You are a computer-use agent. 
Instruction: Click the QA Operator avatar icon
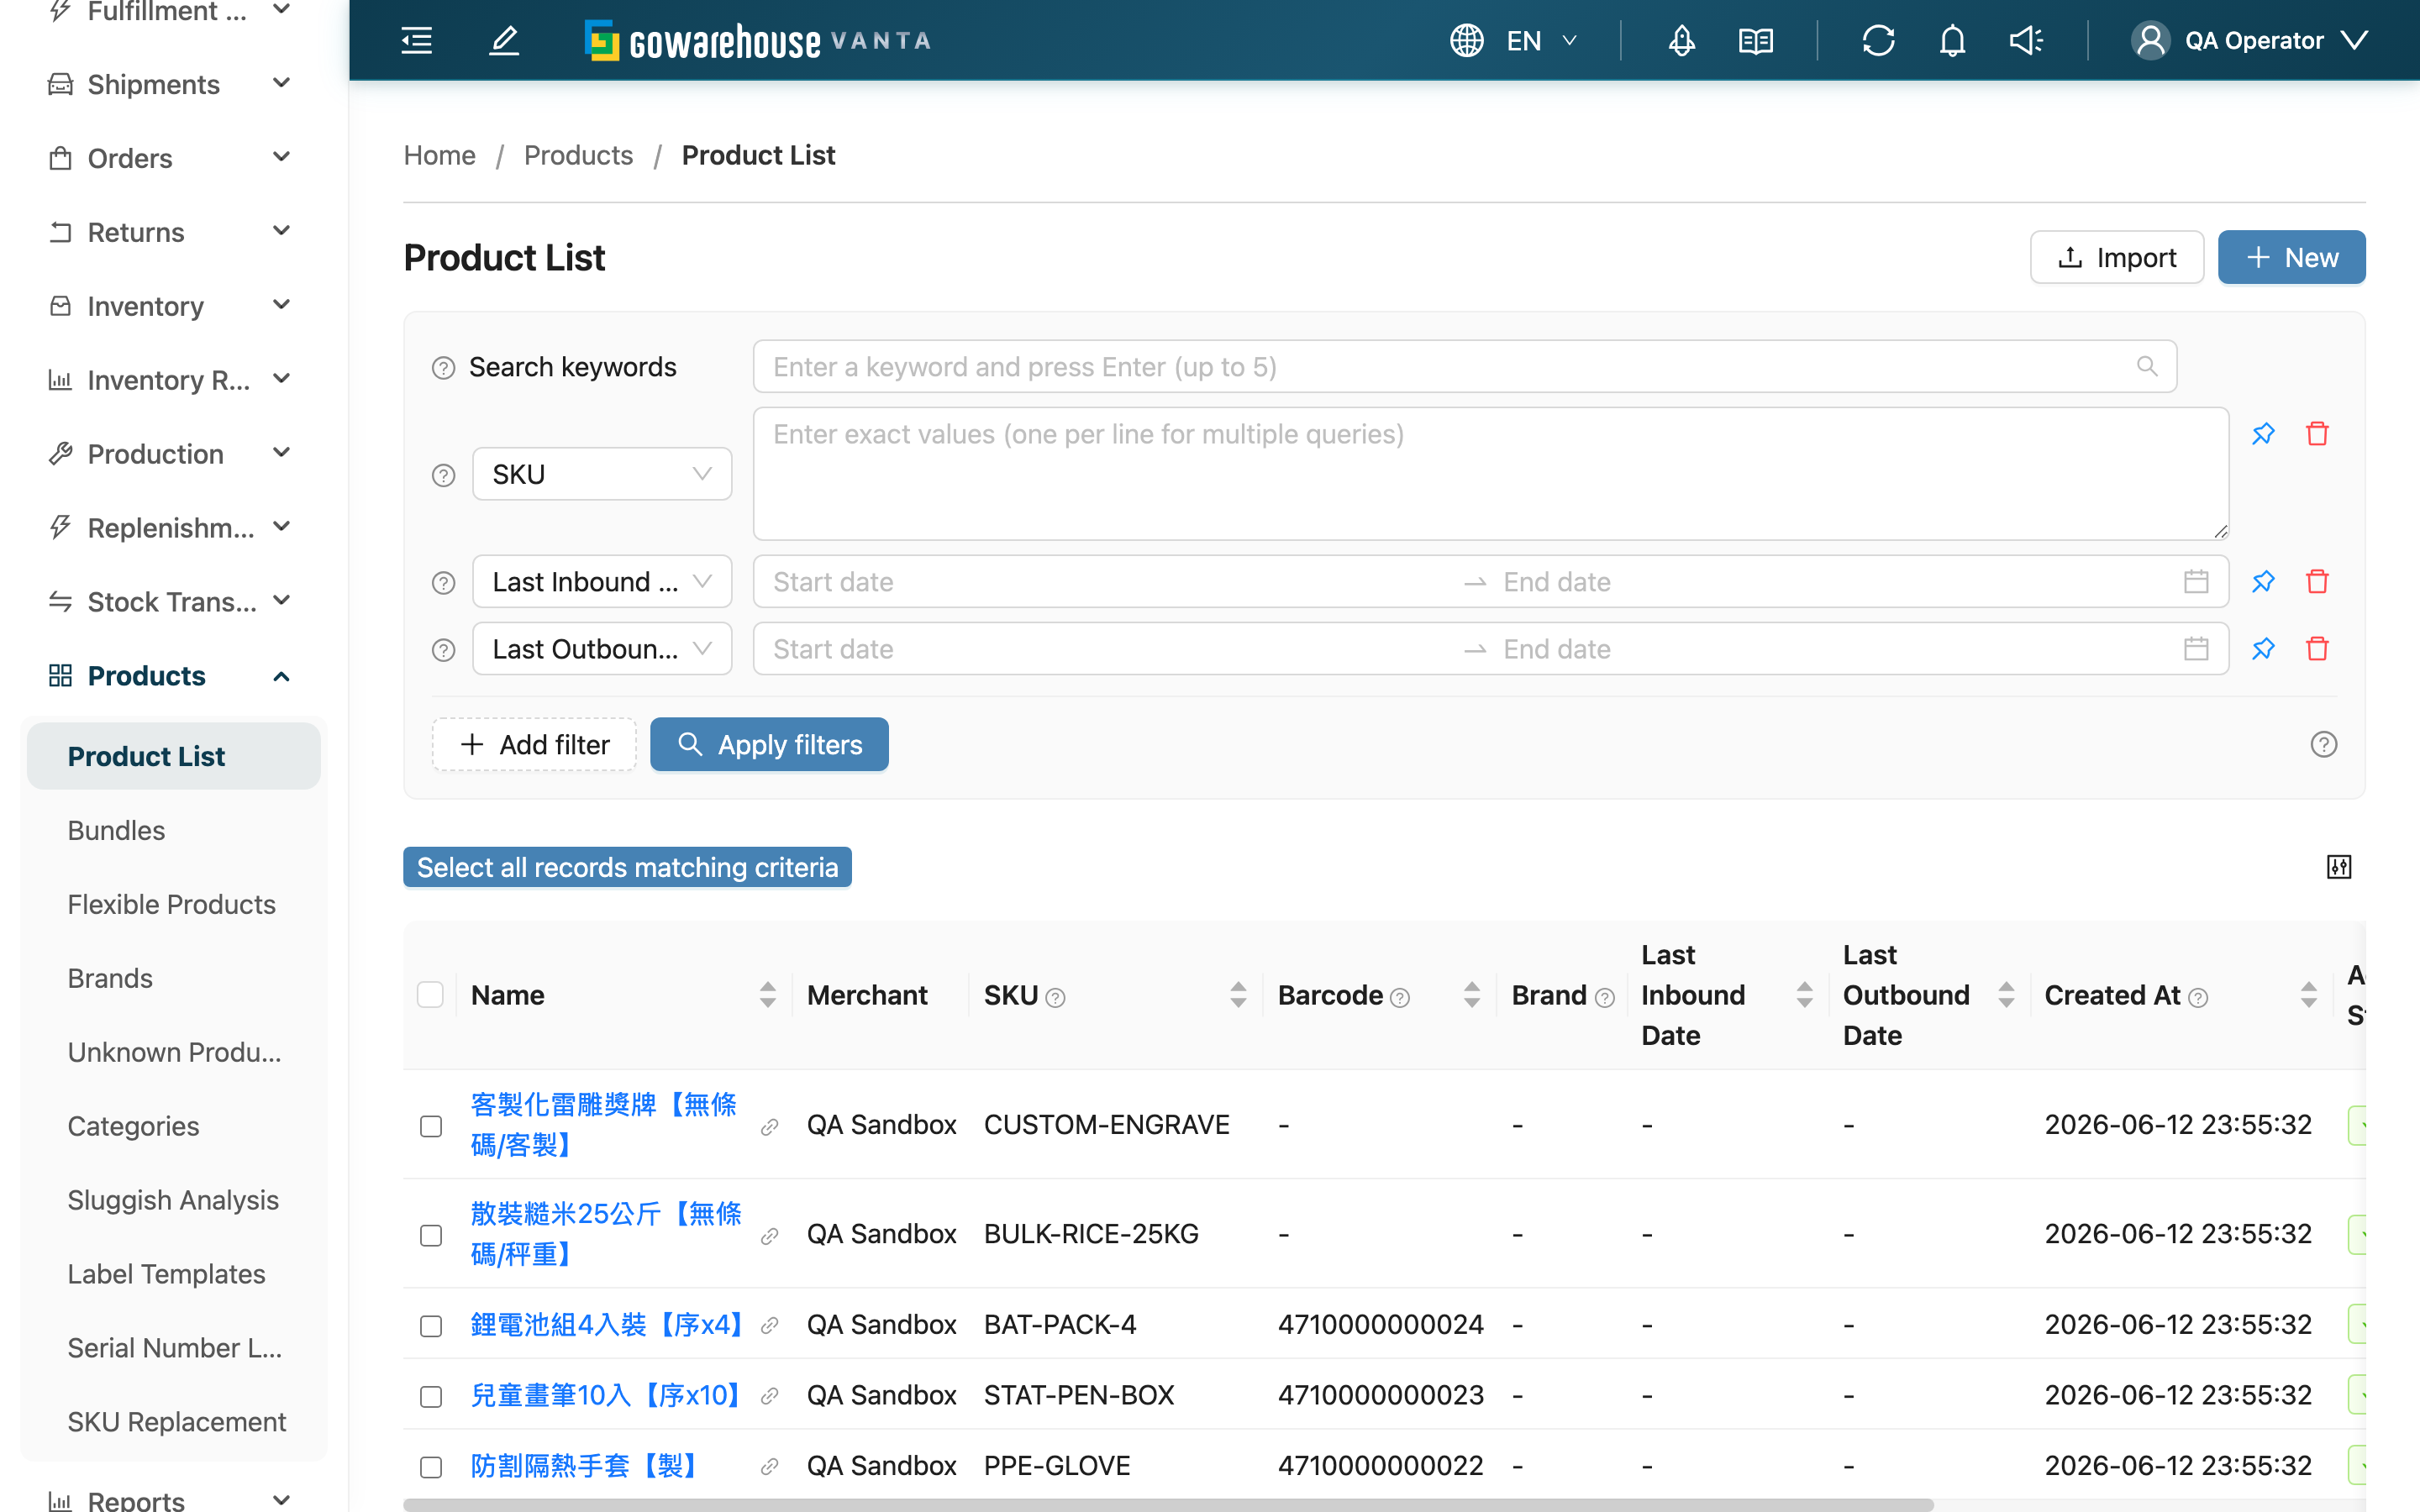click(x=2151, y=40)
